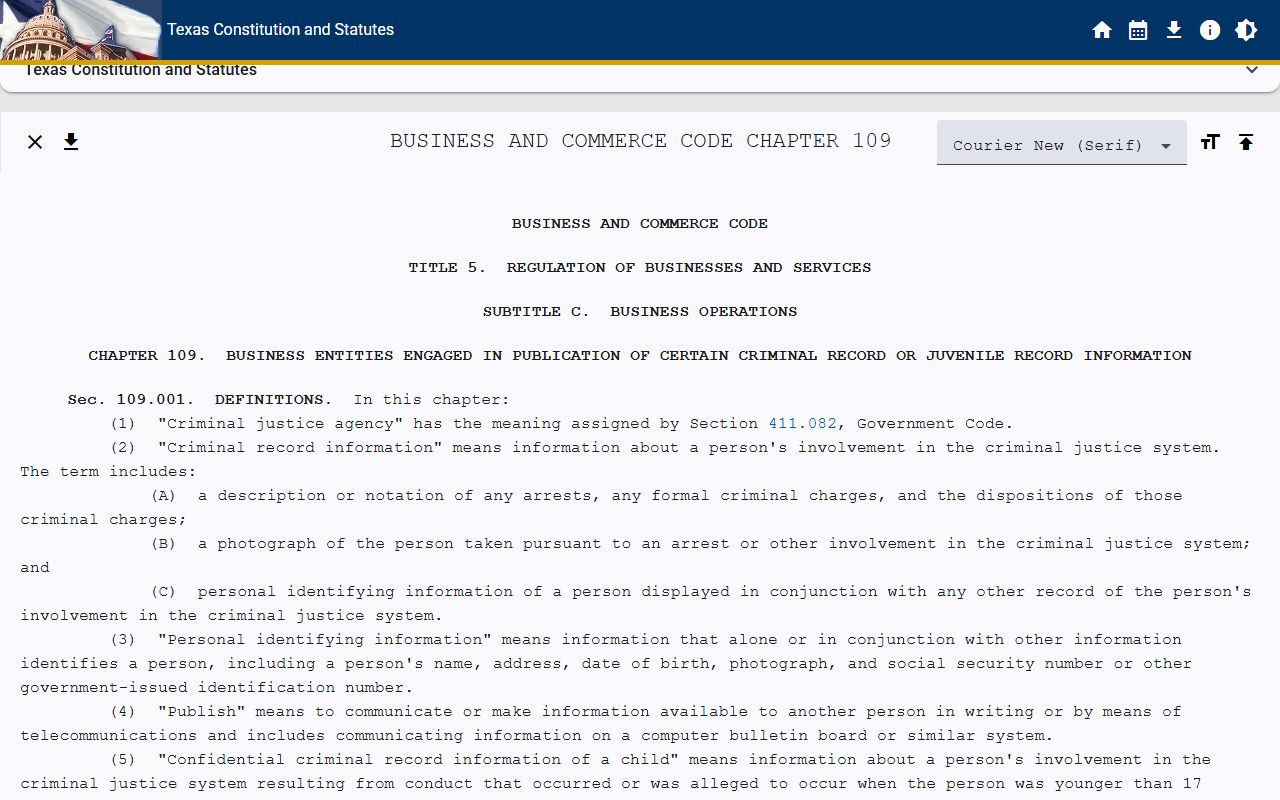
Task: Toggle the brightness theme icon
Action: click(x=1246, y=30)
